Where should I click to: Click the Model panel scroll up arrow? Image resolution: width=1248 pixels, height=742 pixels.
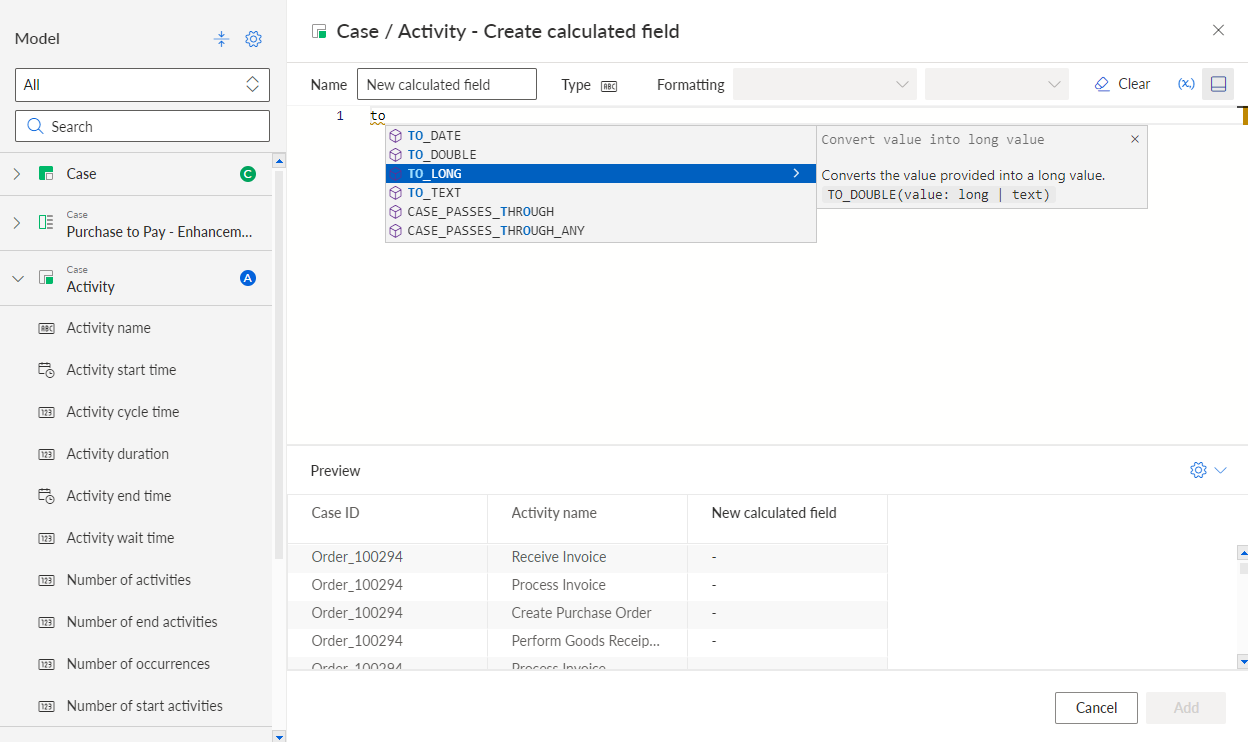coord(279,160)
